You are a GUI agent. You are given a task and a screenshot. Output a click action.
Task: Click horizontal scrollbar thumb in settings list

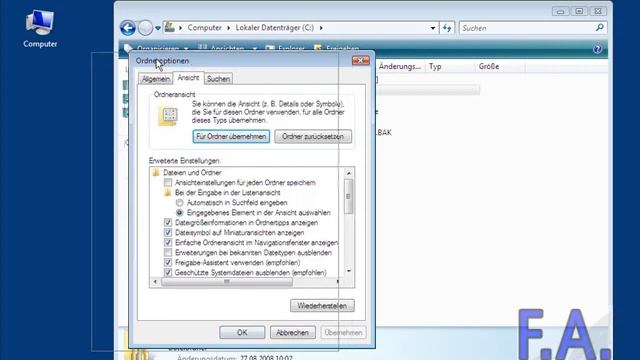point(227,282)
